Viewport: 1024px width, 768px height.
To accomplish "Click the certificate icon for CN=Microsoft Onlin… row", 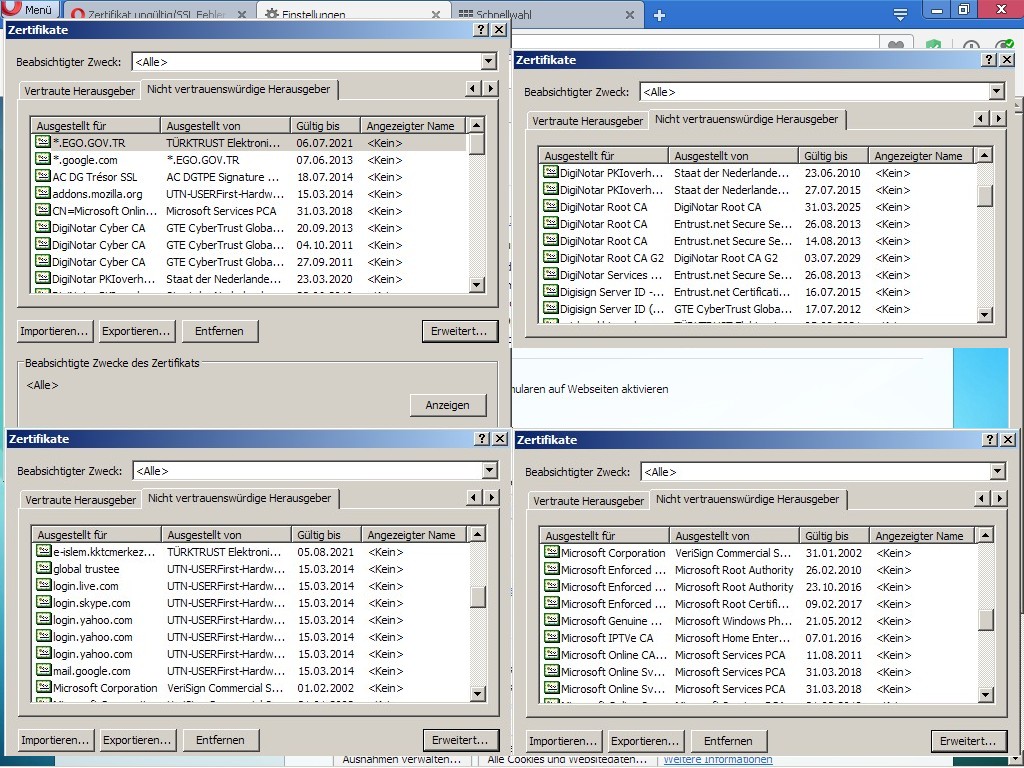I will coord(43,210).
